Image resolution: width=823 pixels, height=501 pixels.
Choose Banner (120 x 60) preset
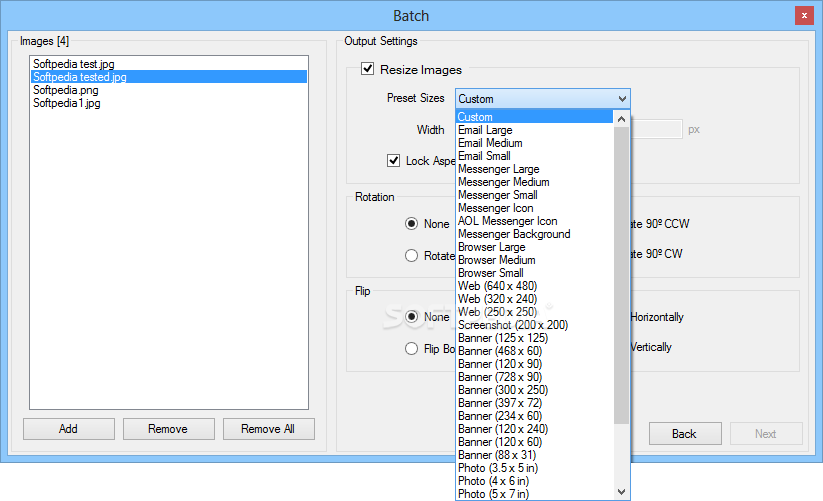[x=534, y=442]
